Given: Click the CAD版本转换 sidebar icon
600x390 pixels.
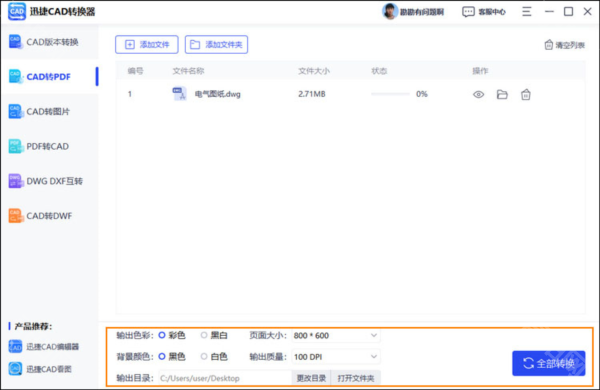Looking at the screenshot, I should [15, 42].
